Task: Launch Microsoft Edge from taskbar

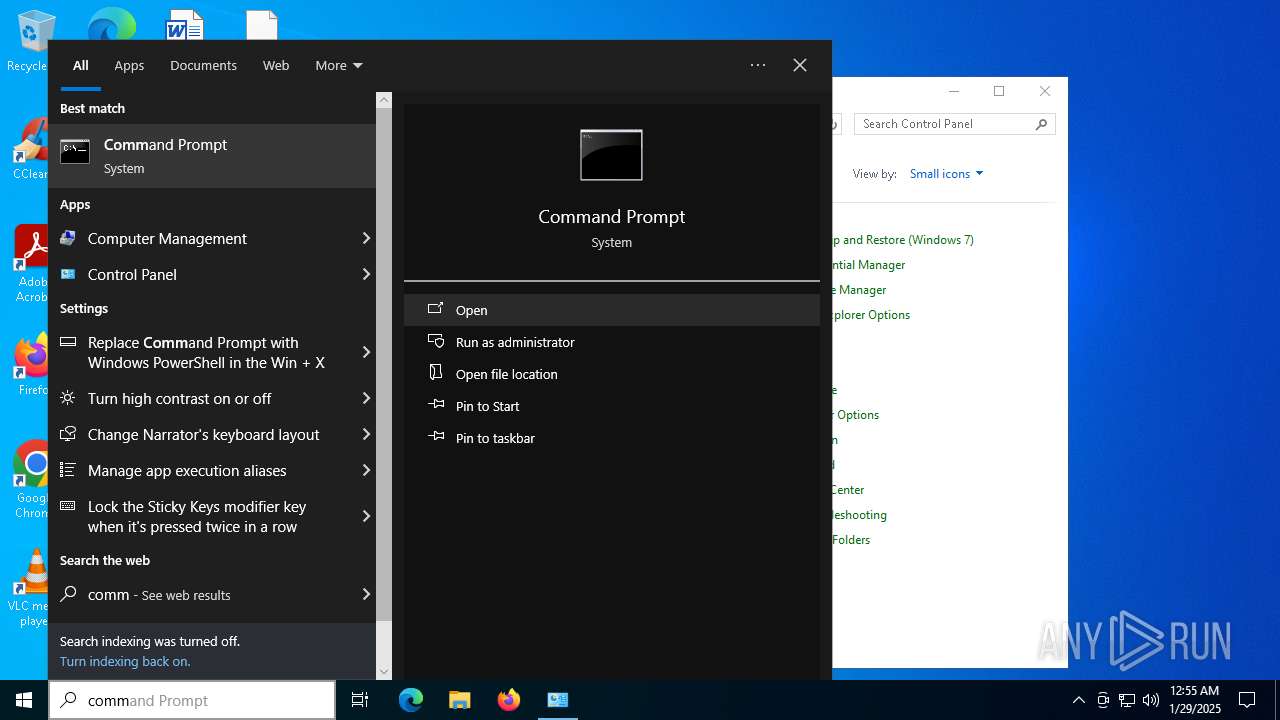Action: tap(410, 700)
